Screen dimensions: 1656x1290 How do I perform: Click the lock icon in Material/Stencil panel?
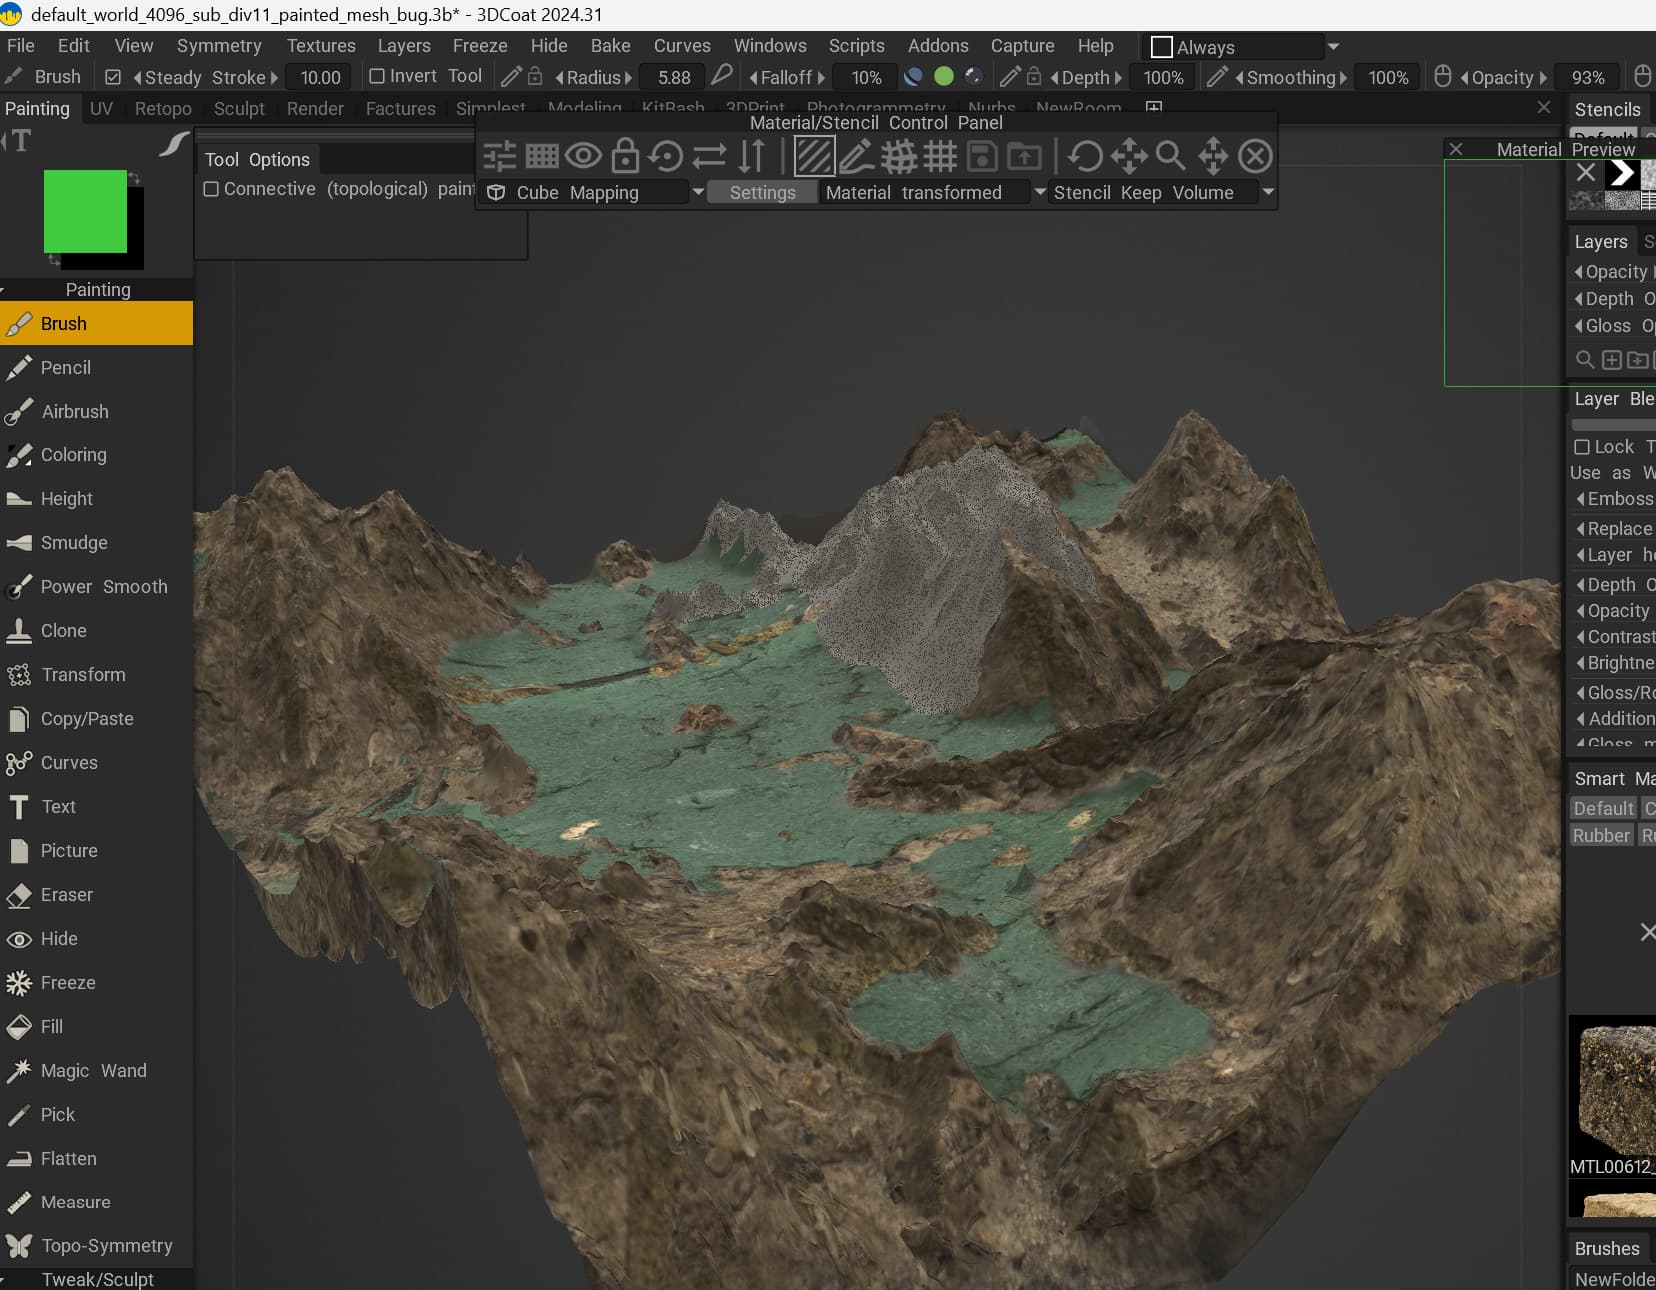coord(625,156)
